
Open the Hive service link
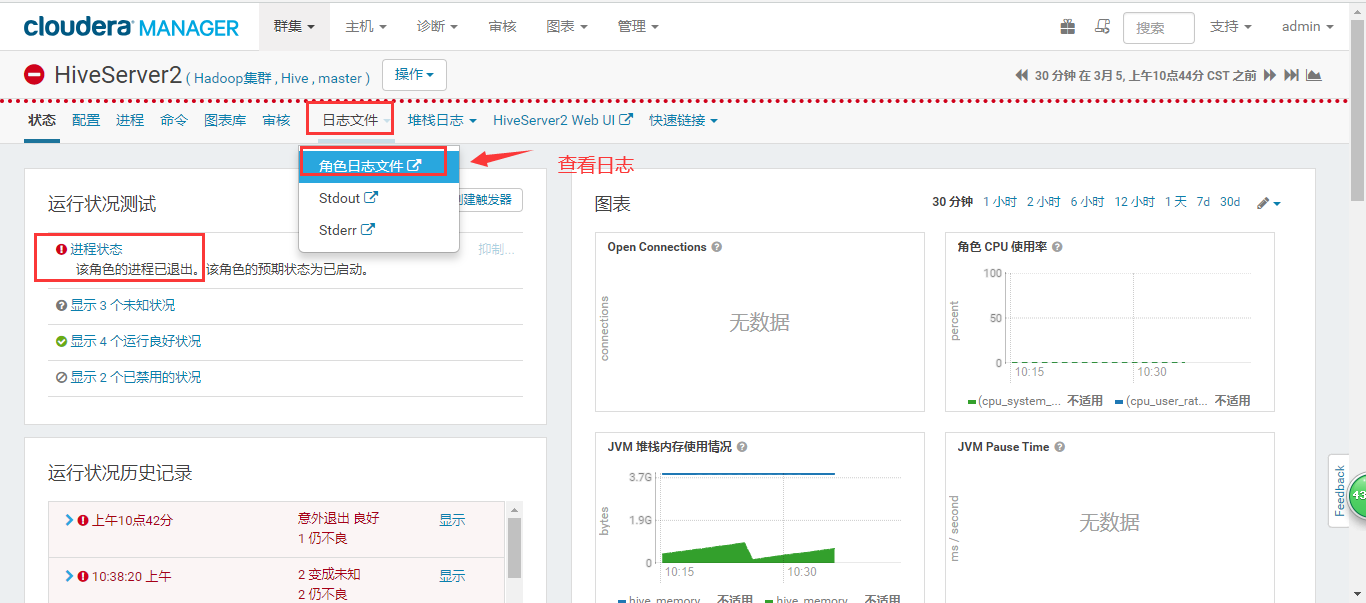tap(295, 77)
